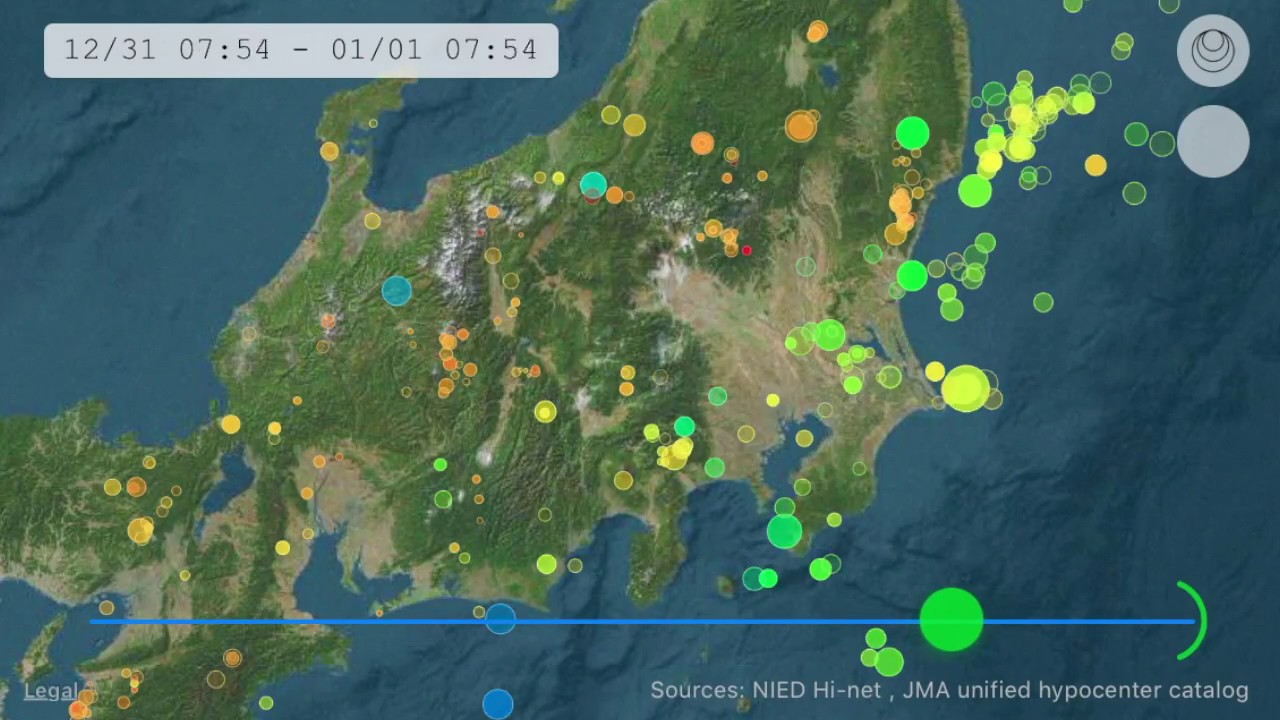1280x720 pixels.
Task: Select the yellow marker with ring in central Japan
Action: [545, 411]
